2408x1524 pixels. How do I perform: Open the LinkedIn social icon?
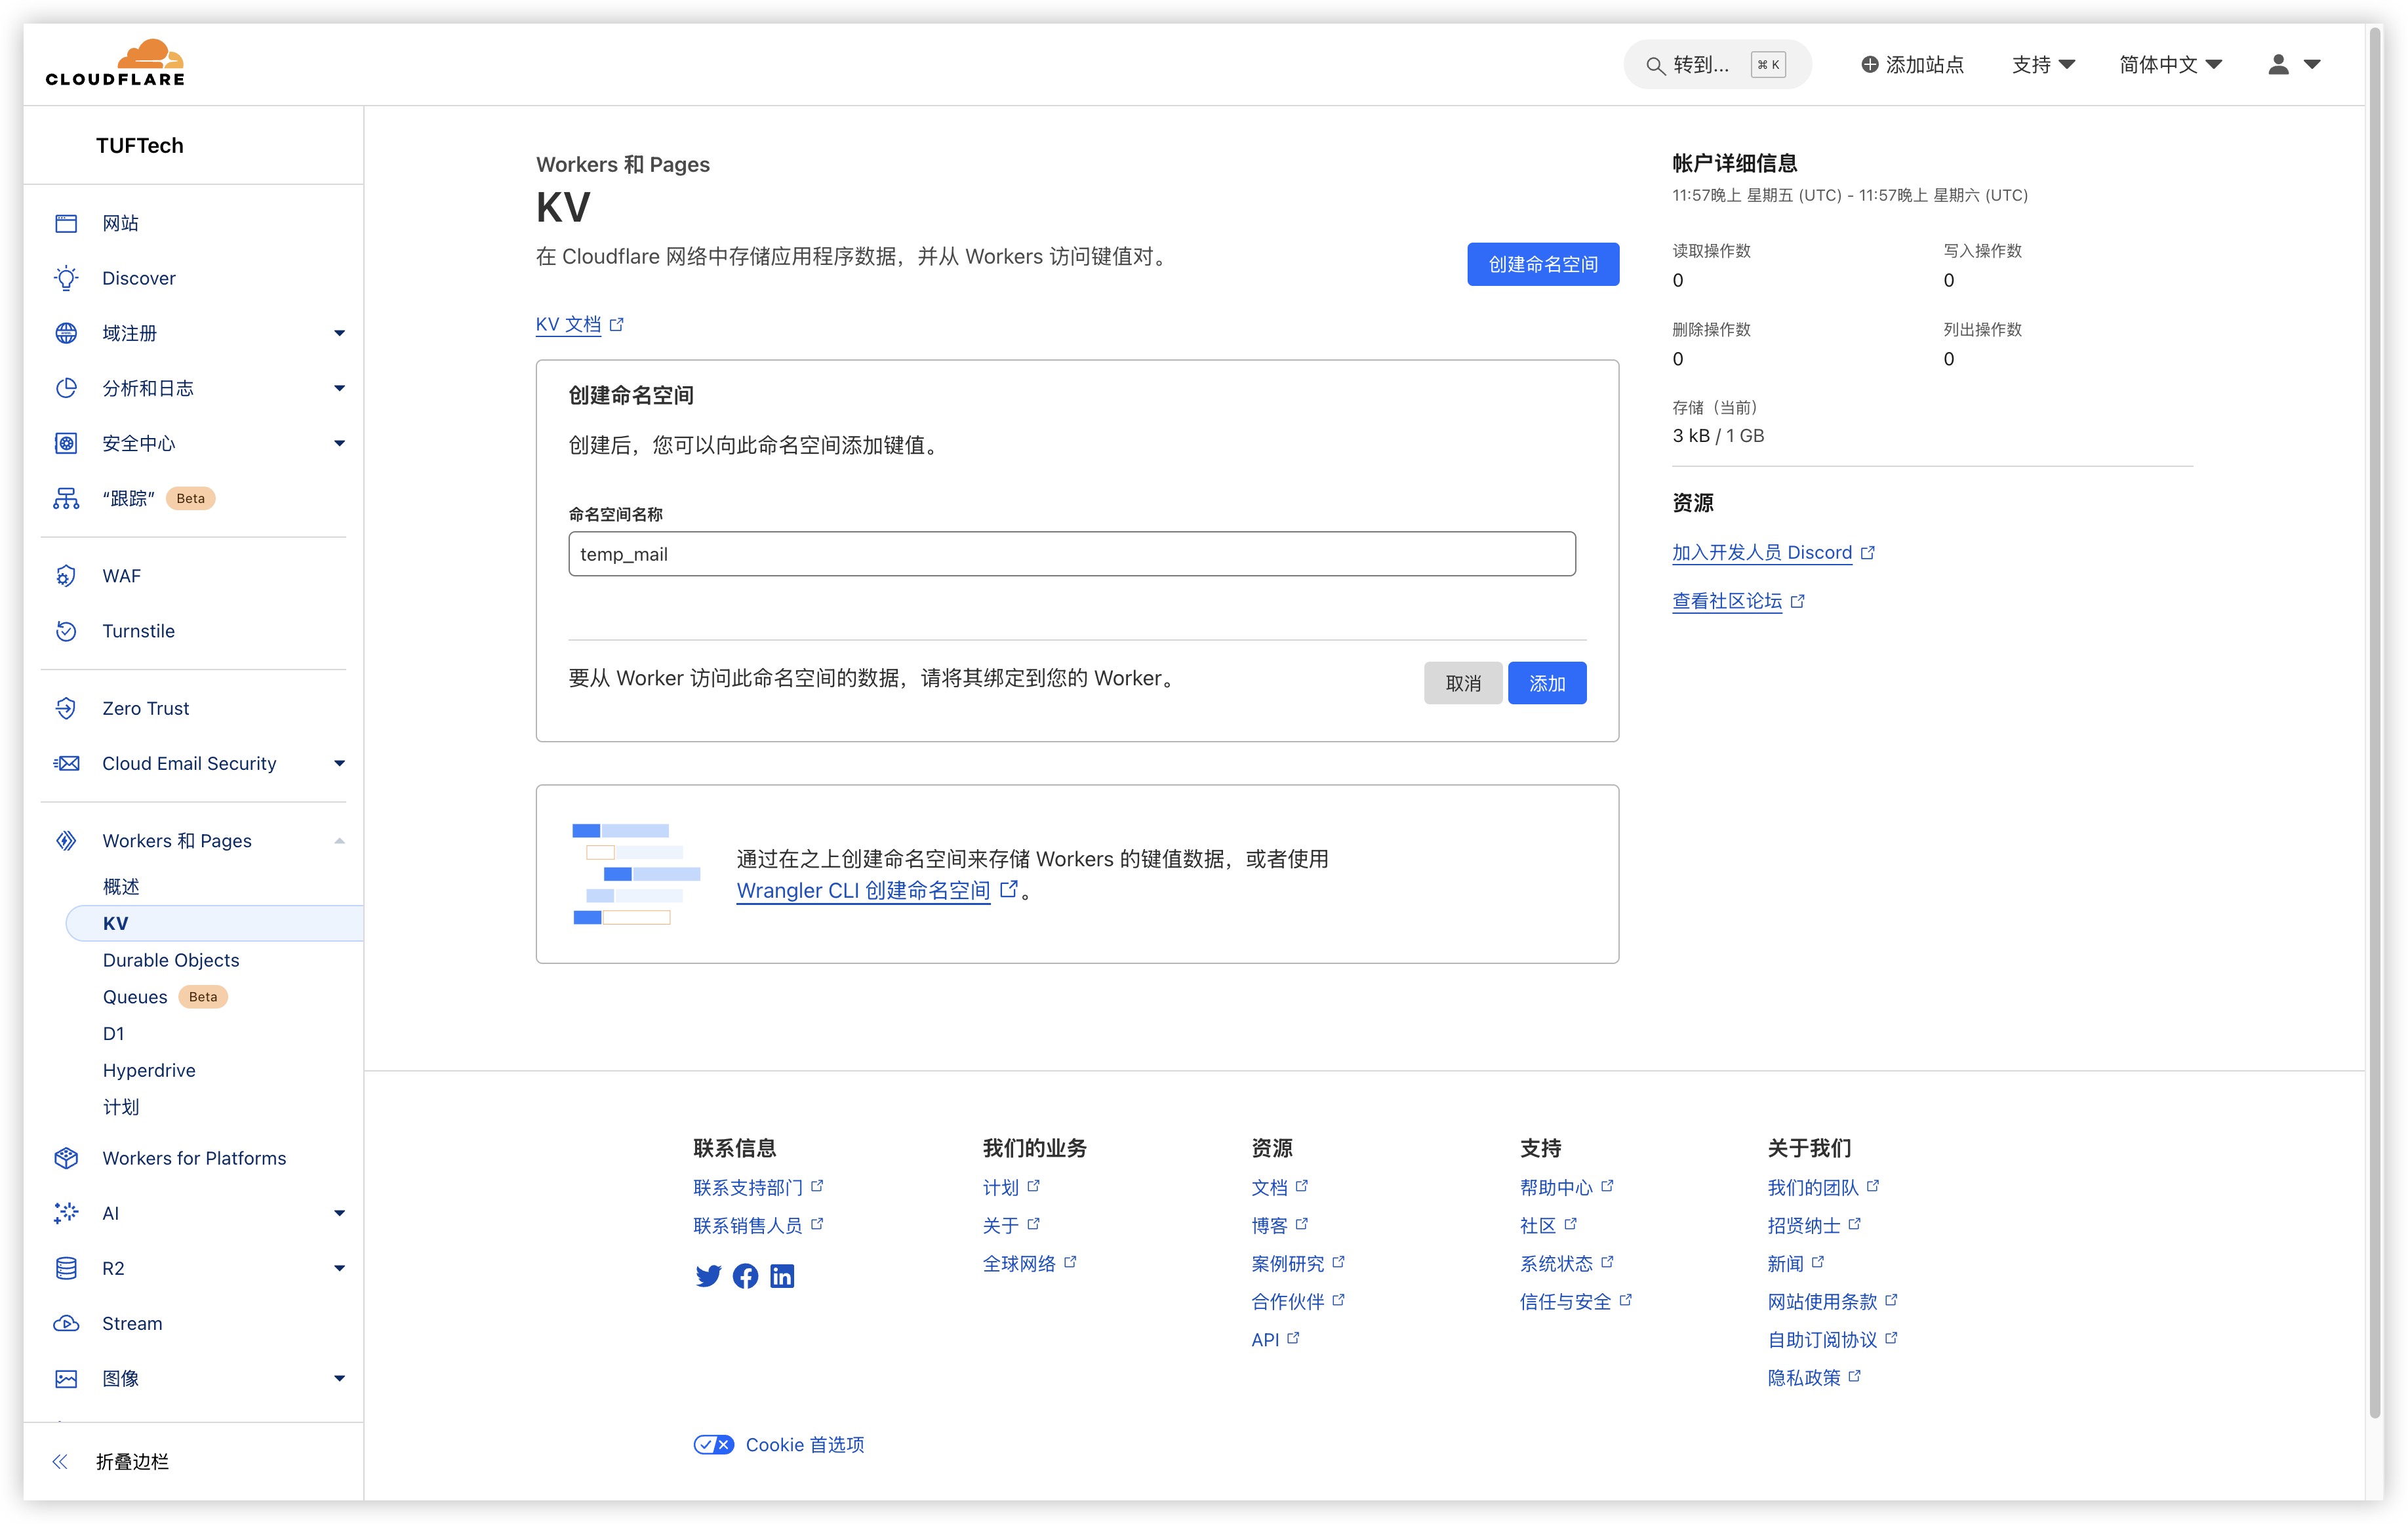(782, 1276)
